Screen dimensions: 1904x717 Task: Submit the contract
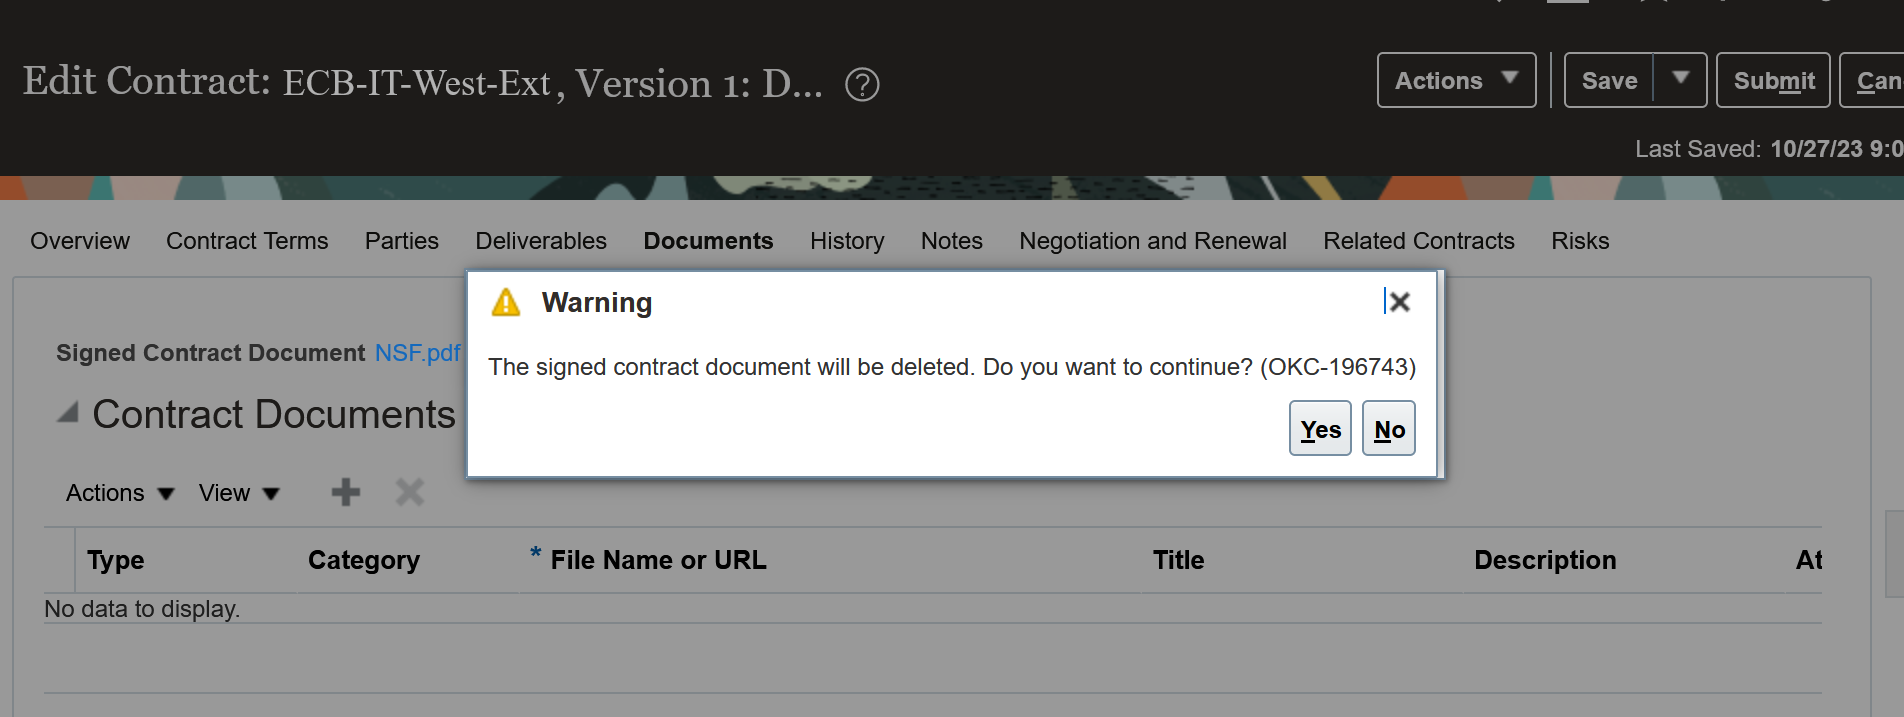pos(1772,80)
